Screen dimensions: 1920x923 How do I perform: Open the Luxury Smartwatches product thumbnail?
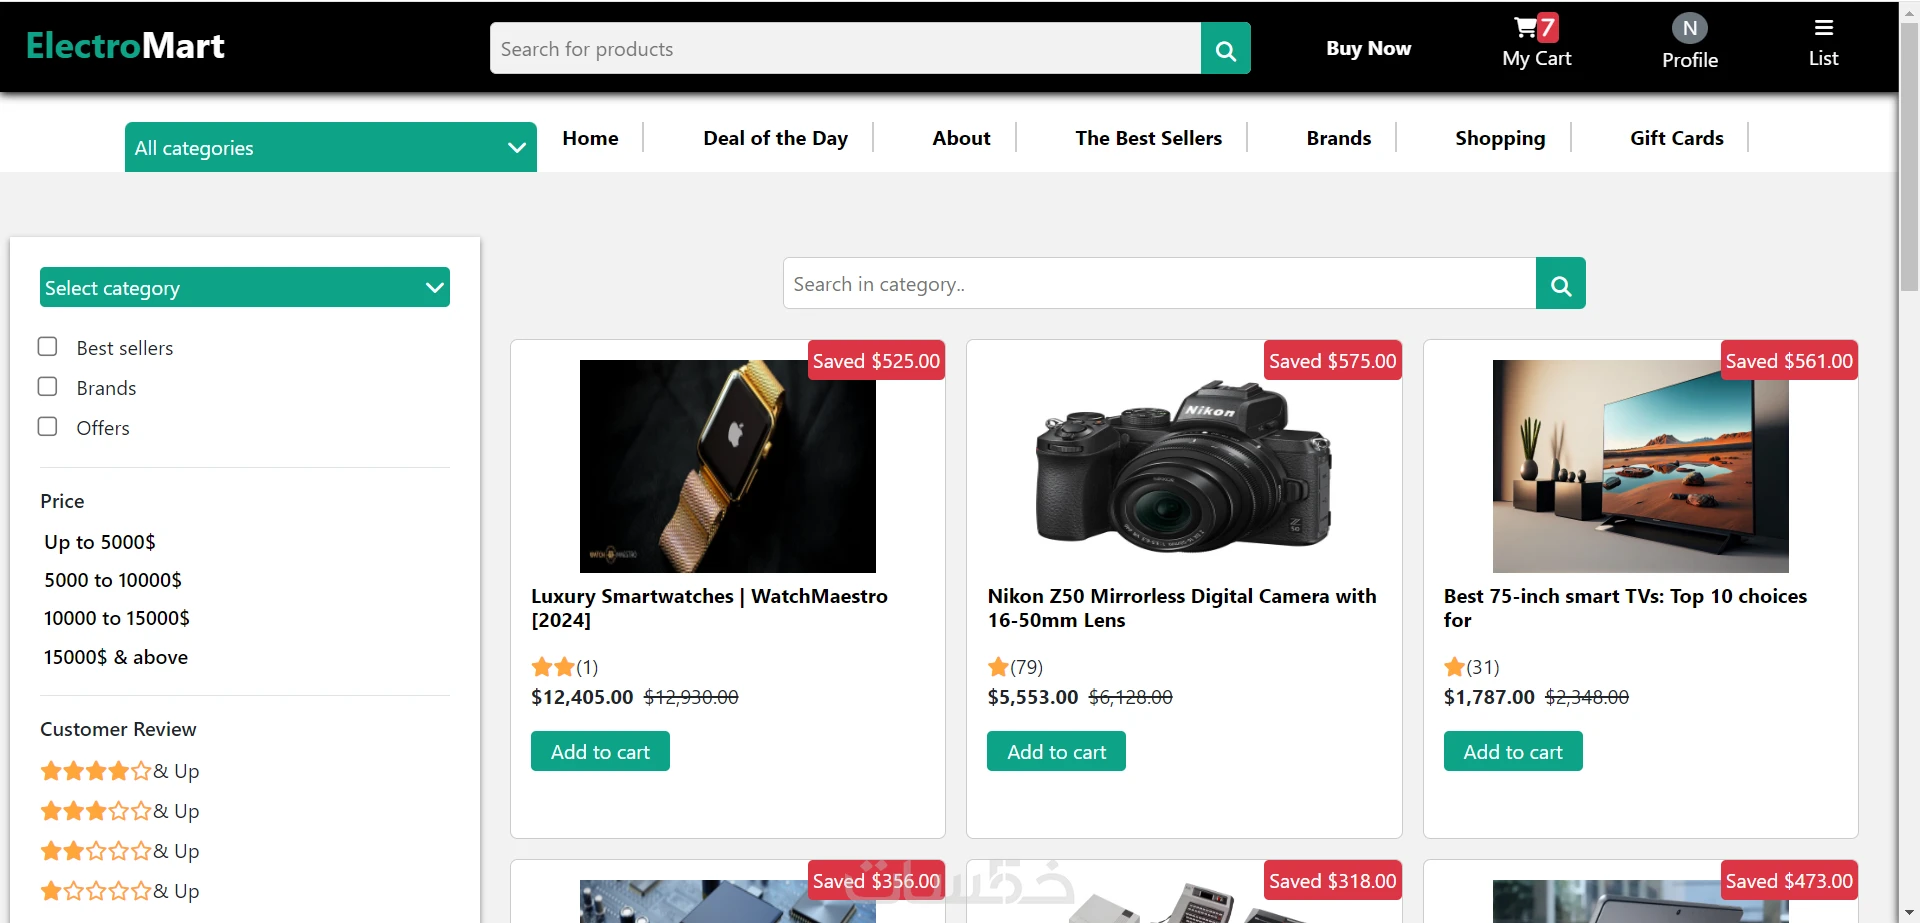[727, 466]
